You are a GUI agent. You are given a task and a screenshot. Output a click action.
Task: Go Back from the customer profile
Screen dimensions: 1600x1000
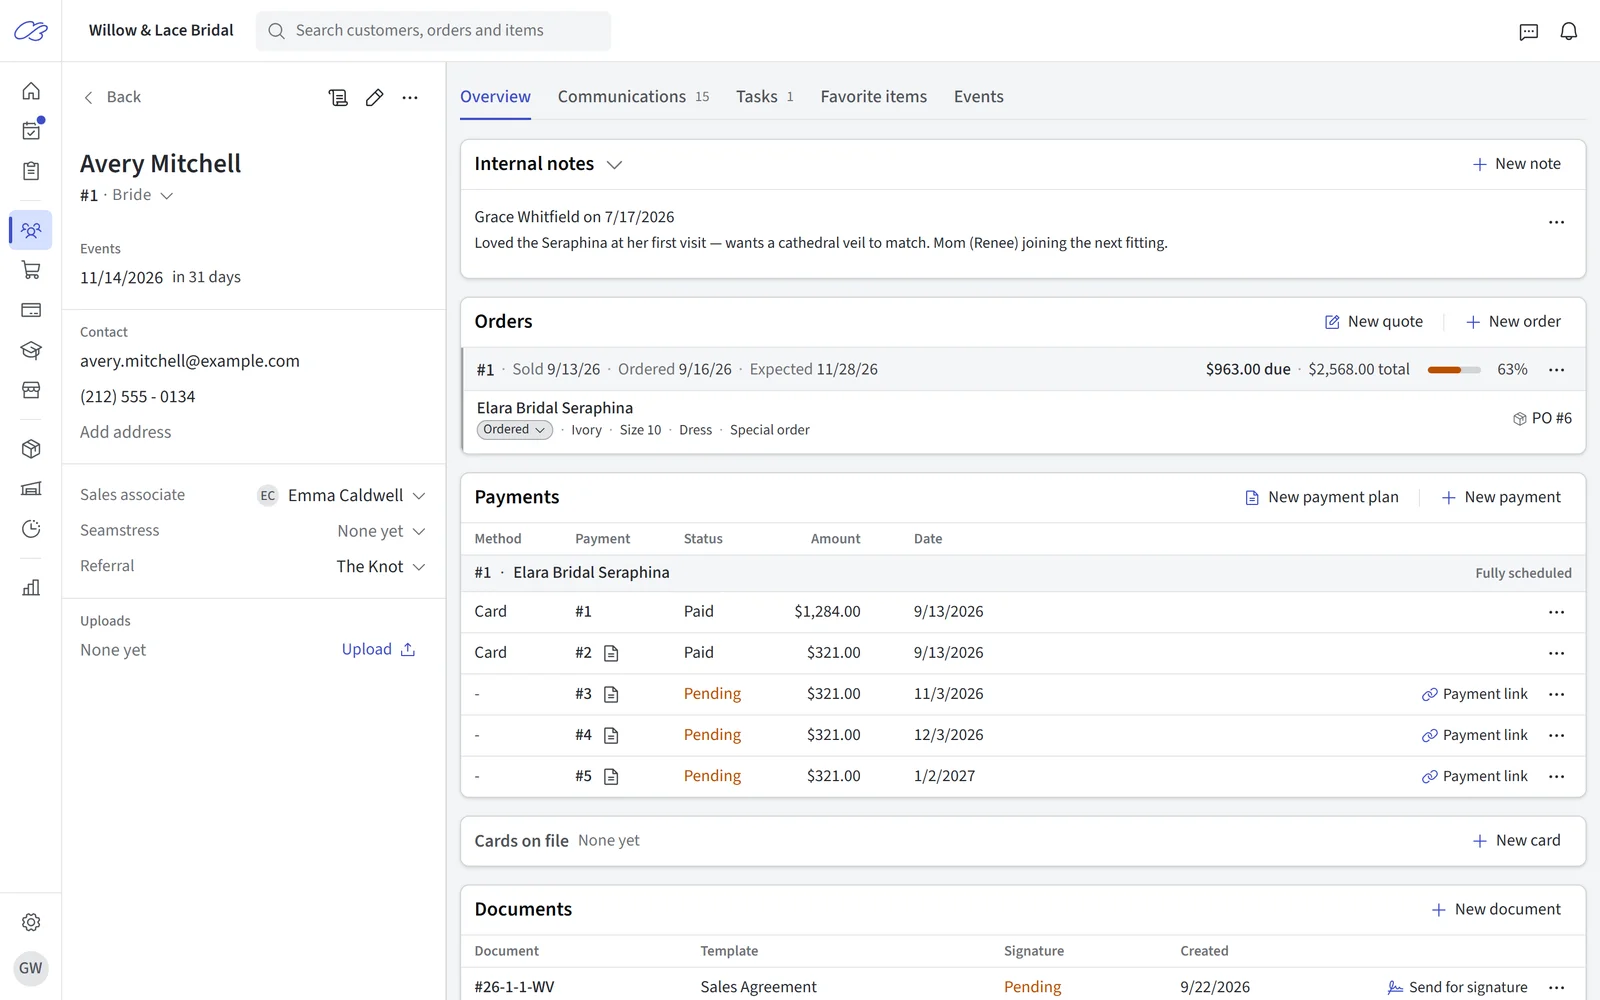point(111,97)
